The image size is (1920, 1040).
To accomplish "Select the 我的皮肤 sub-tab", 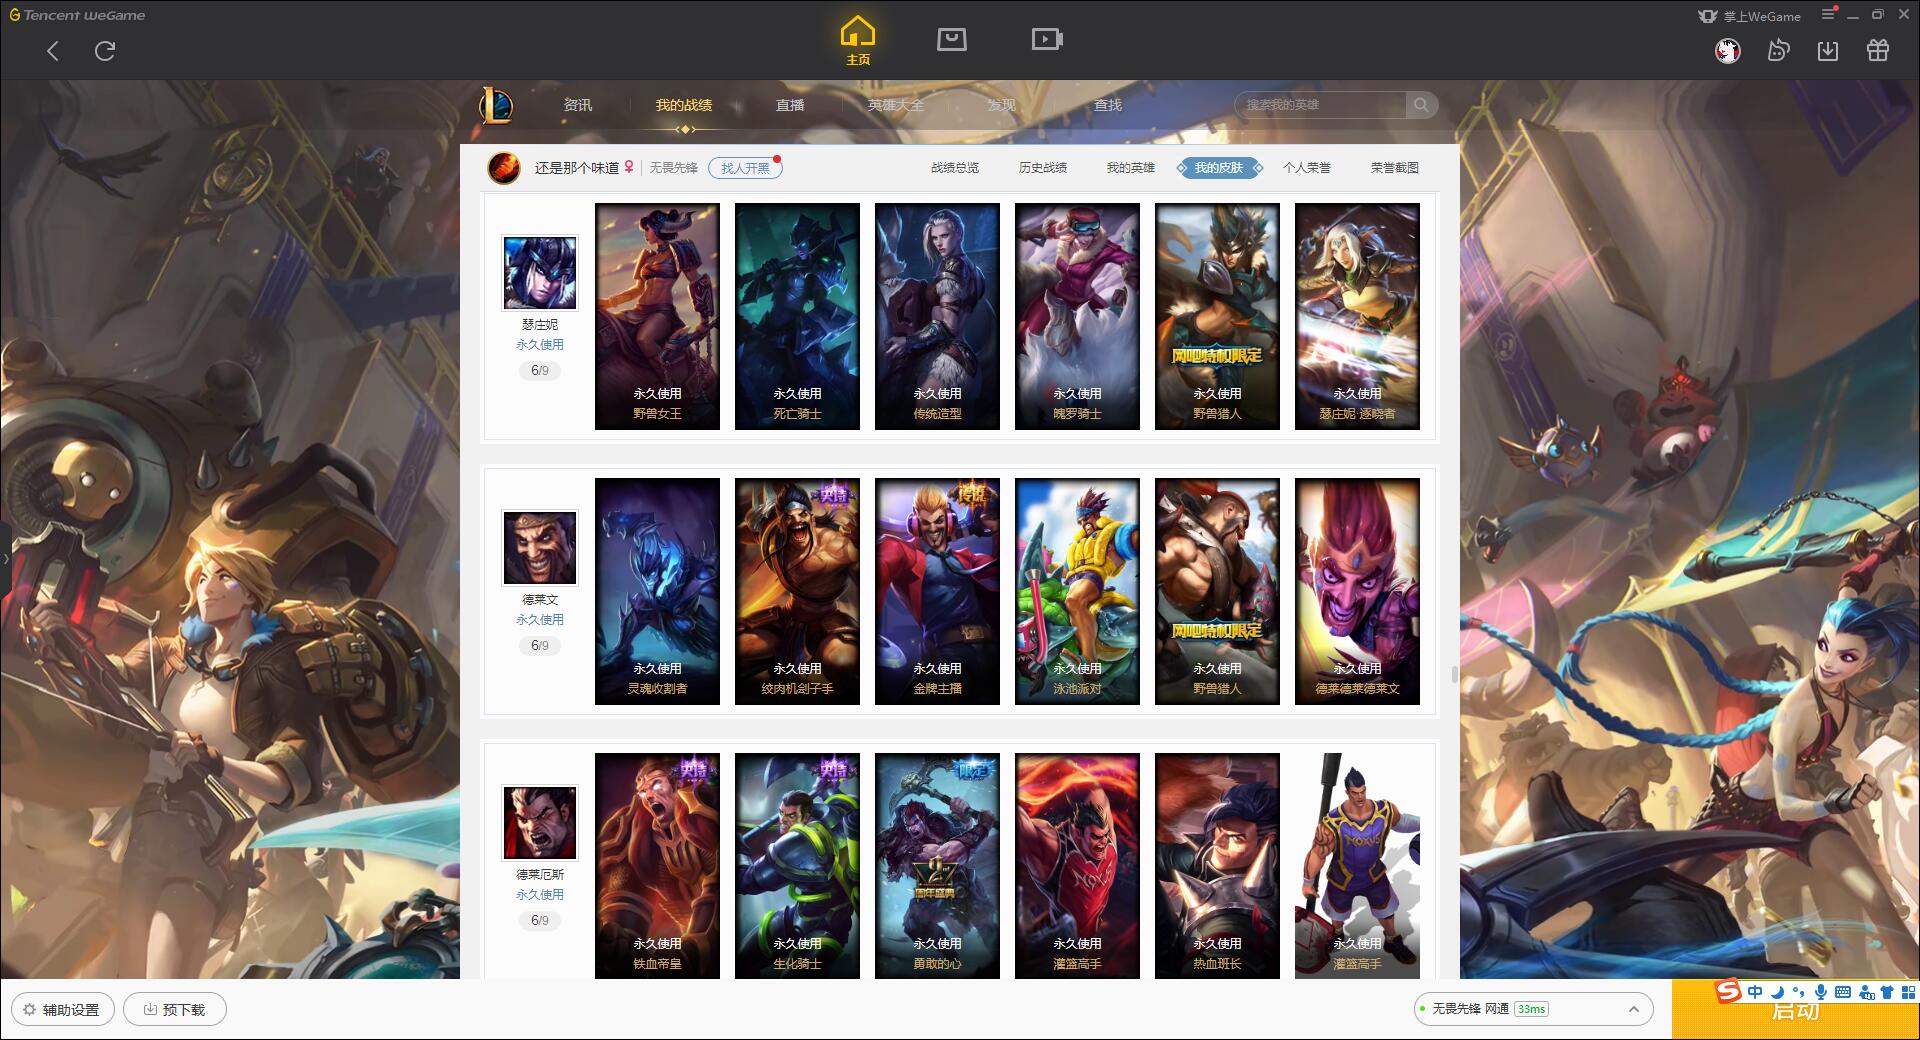I will pos(1219,168).
